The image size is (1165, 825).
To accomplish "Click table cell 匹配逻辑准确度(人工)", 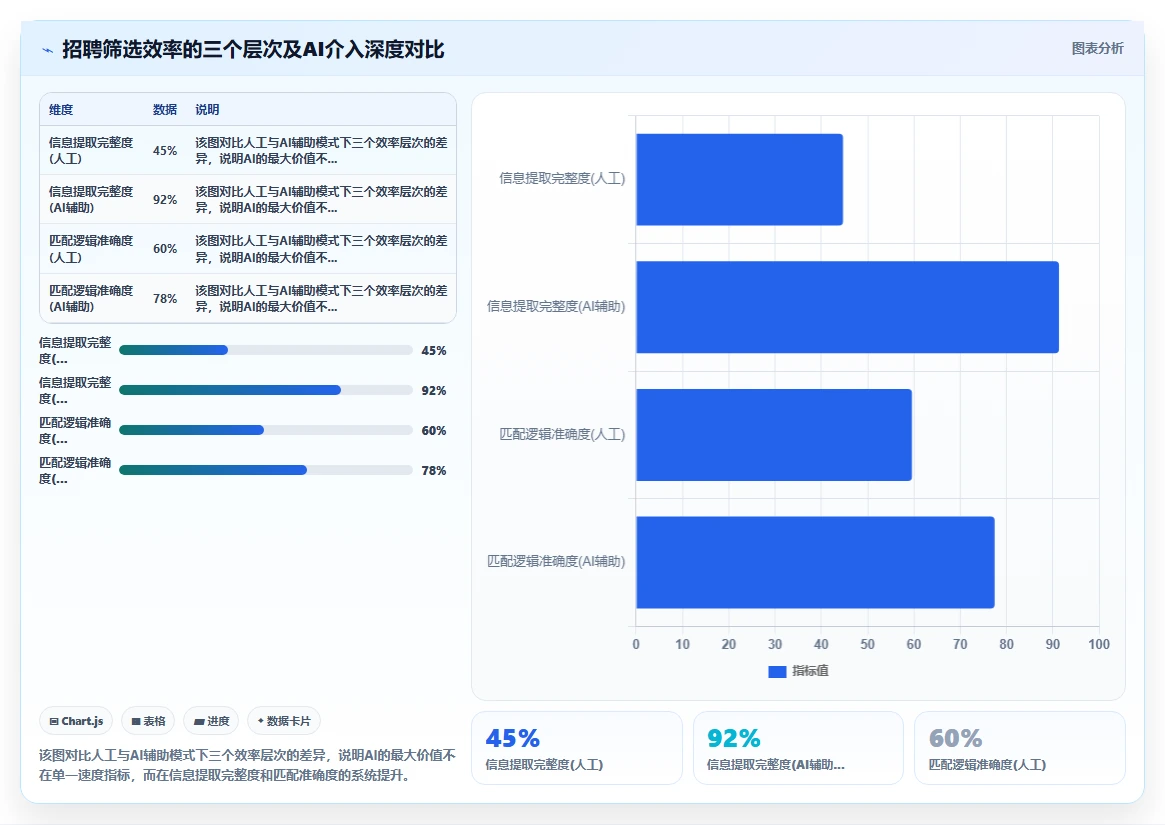I will point(91,249).
